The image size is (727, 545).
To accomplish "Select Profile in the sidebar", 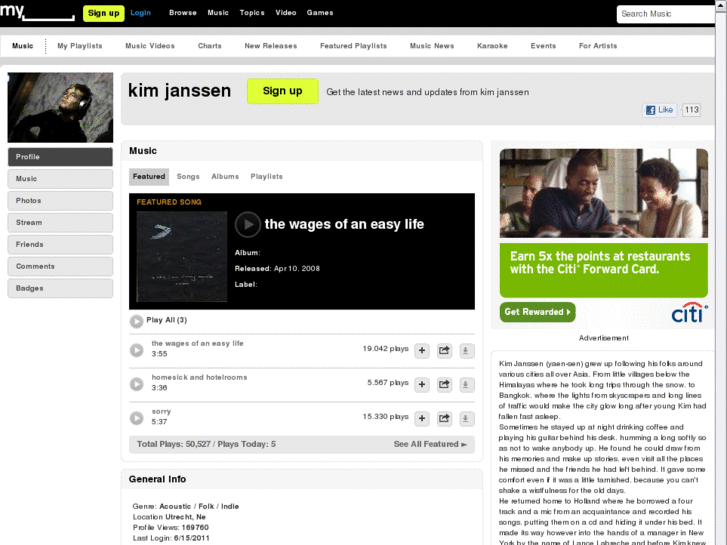I will (60, 157).
